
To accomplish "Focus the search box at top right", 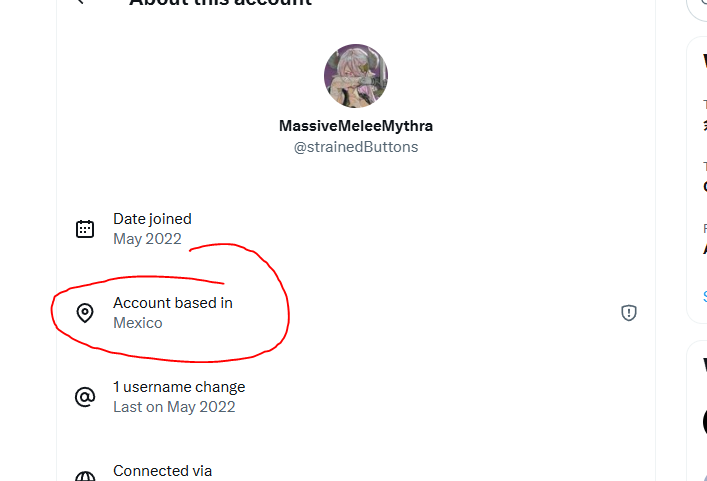I will click(x=697, y=8).
